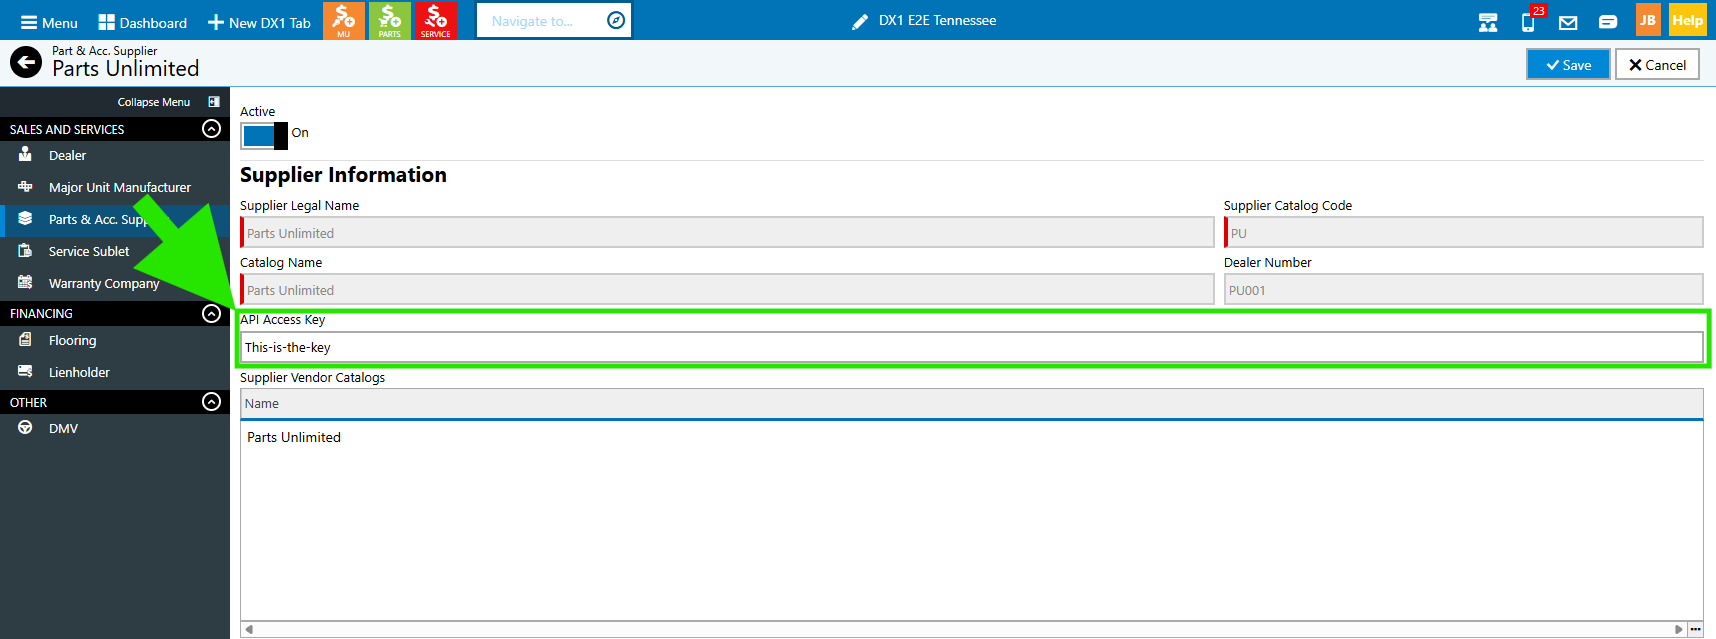Click Collapse Menu in sidebar

tap(154, 102)
